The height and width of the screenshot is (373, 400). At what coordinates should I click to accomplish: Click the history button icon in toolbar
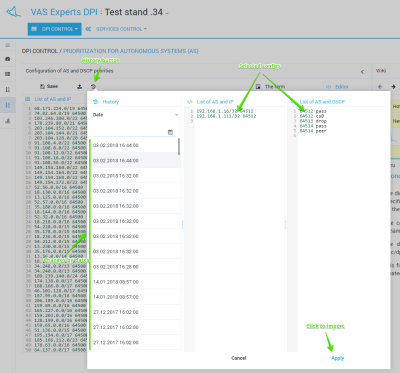point(93,87)
